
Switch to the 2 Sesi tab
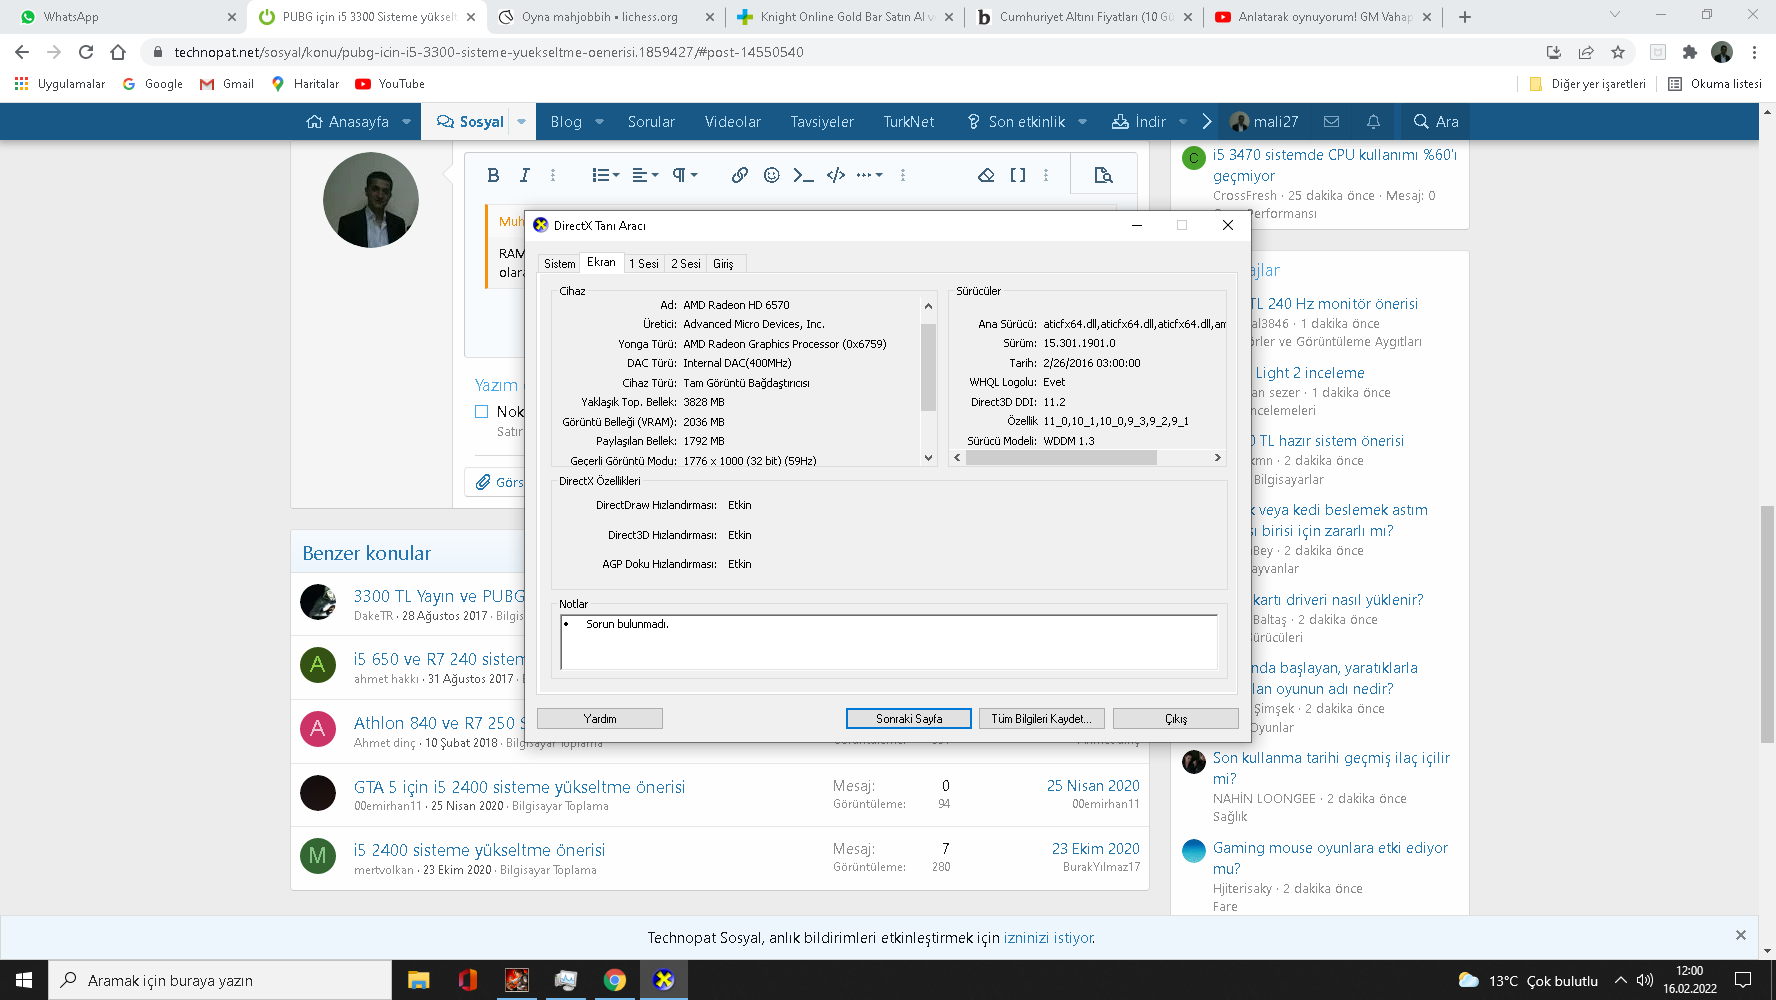pos(686,264)
